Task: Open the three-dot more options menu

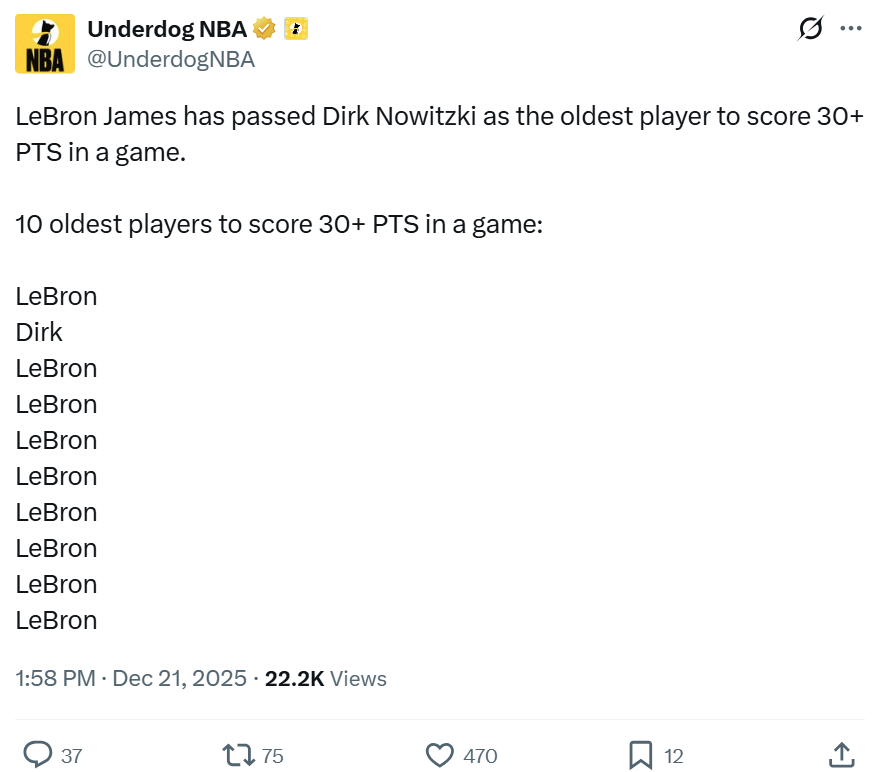Action: point(850,29)
